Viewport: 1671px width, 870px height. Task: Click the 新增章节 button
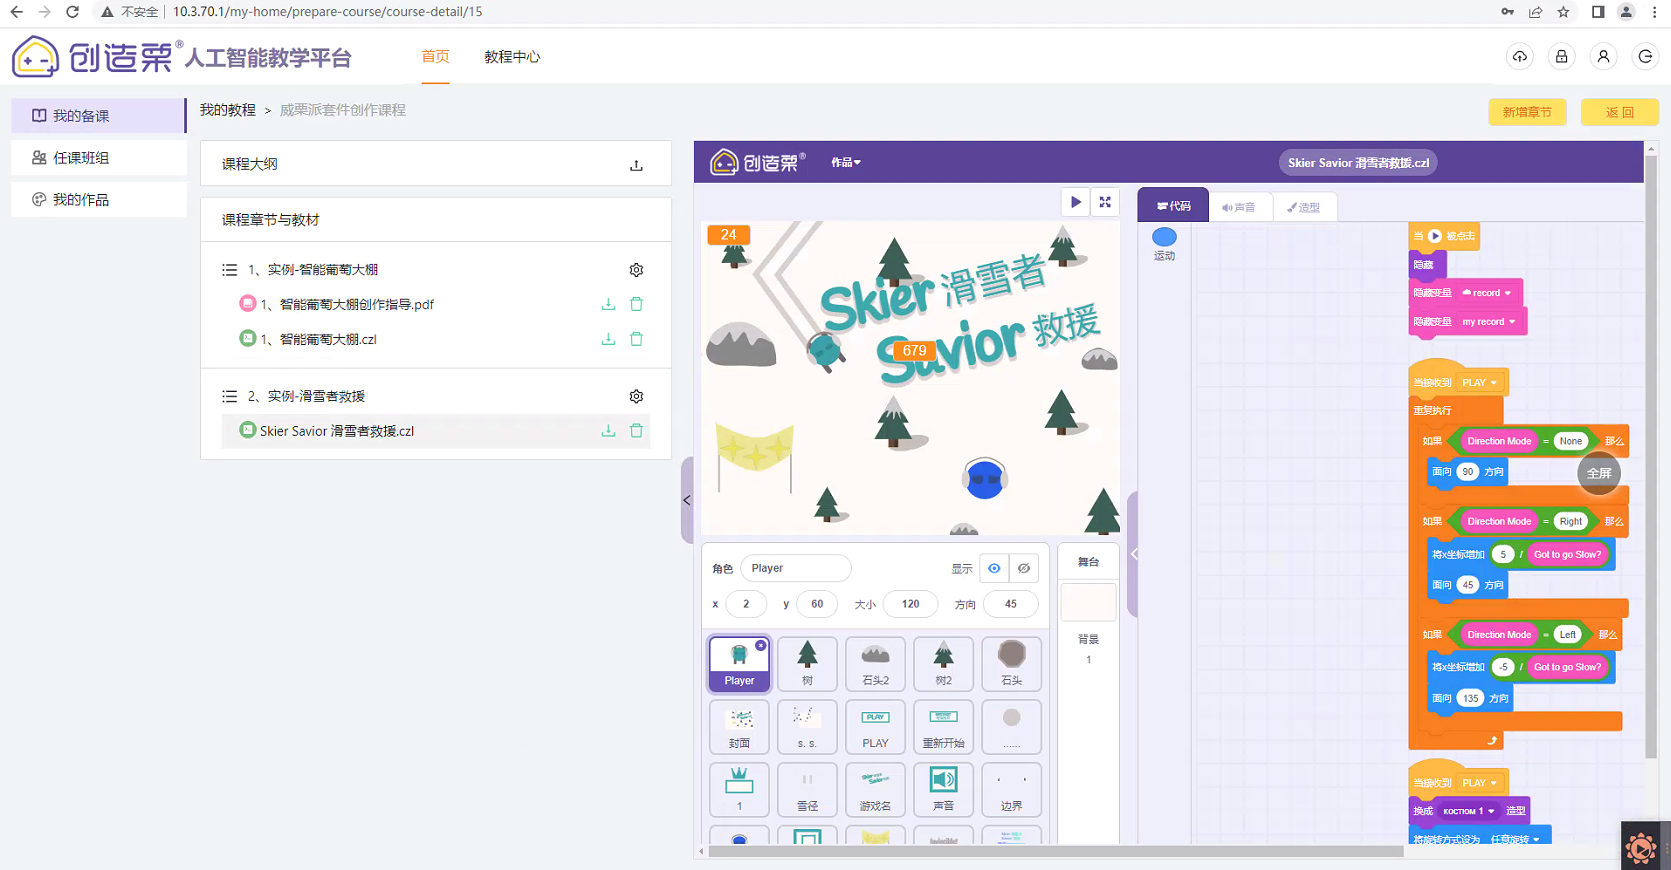1527,112
